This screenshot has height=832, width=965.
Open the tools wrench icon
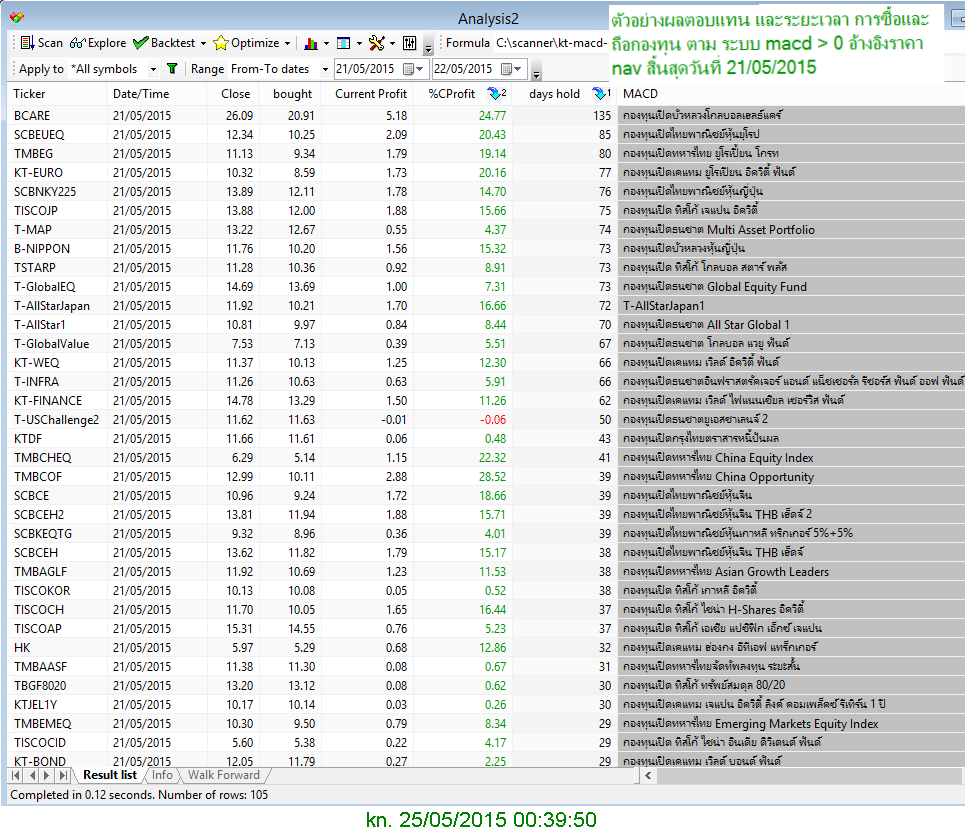tap(377, 43)
